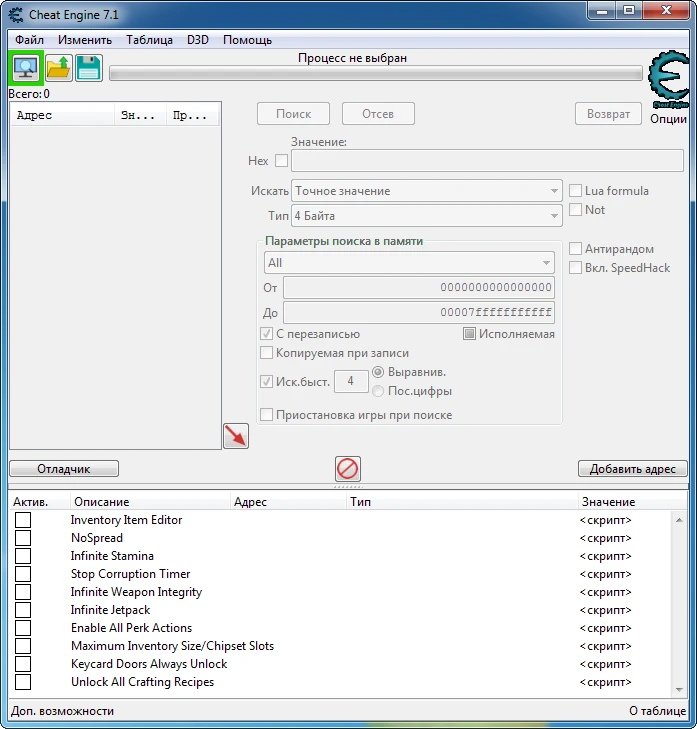The image size is (697, 729).
Task: Click the Cheat Engine logo
Action: coord(669,80)
